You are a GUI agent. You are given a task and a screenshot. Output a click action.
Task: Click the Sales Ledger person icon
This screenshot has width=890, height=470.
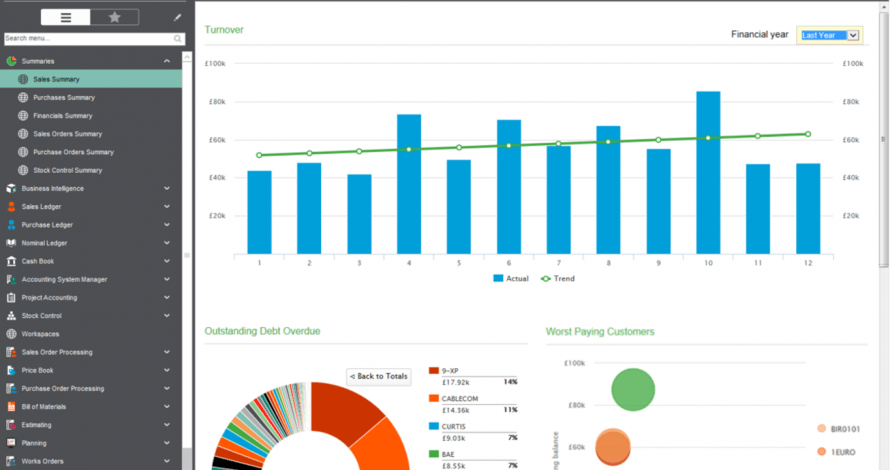[x=11, y=207]
